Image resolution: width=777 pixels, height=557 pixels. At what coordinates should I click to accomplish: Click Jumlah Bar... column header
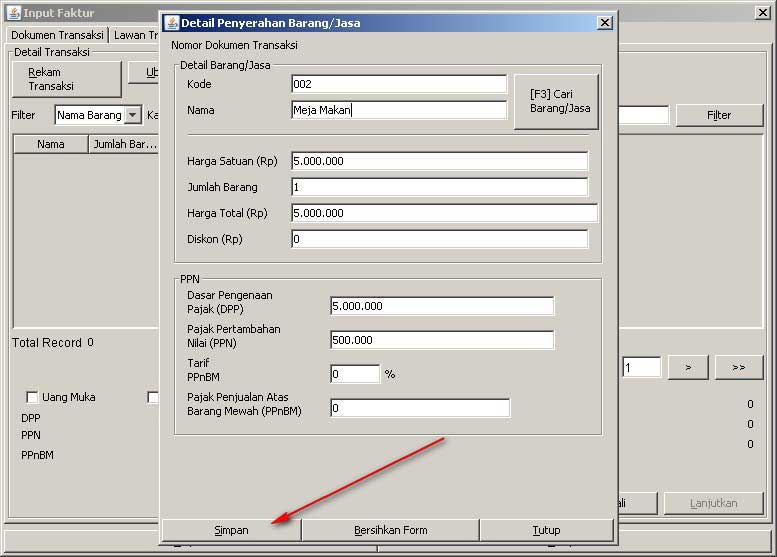click(x=124, y=144)
